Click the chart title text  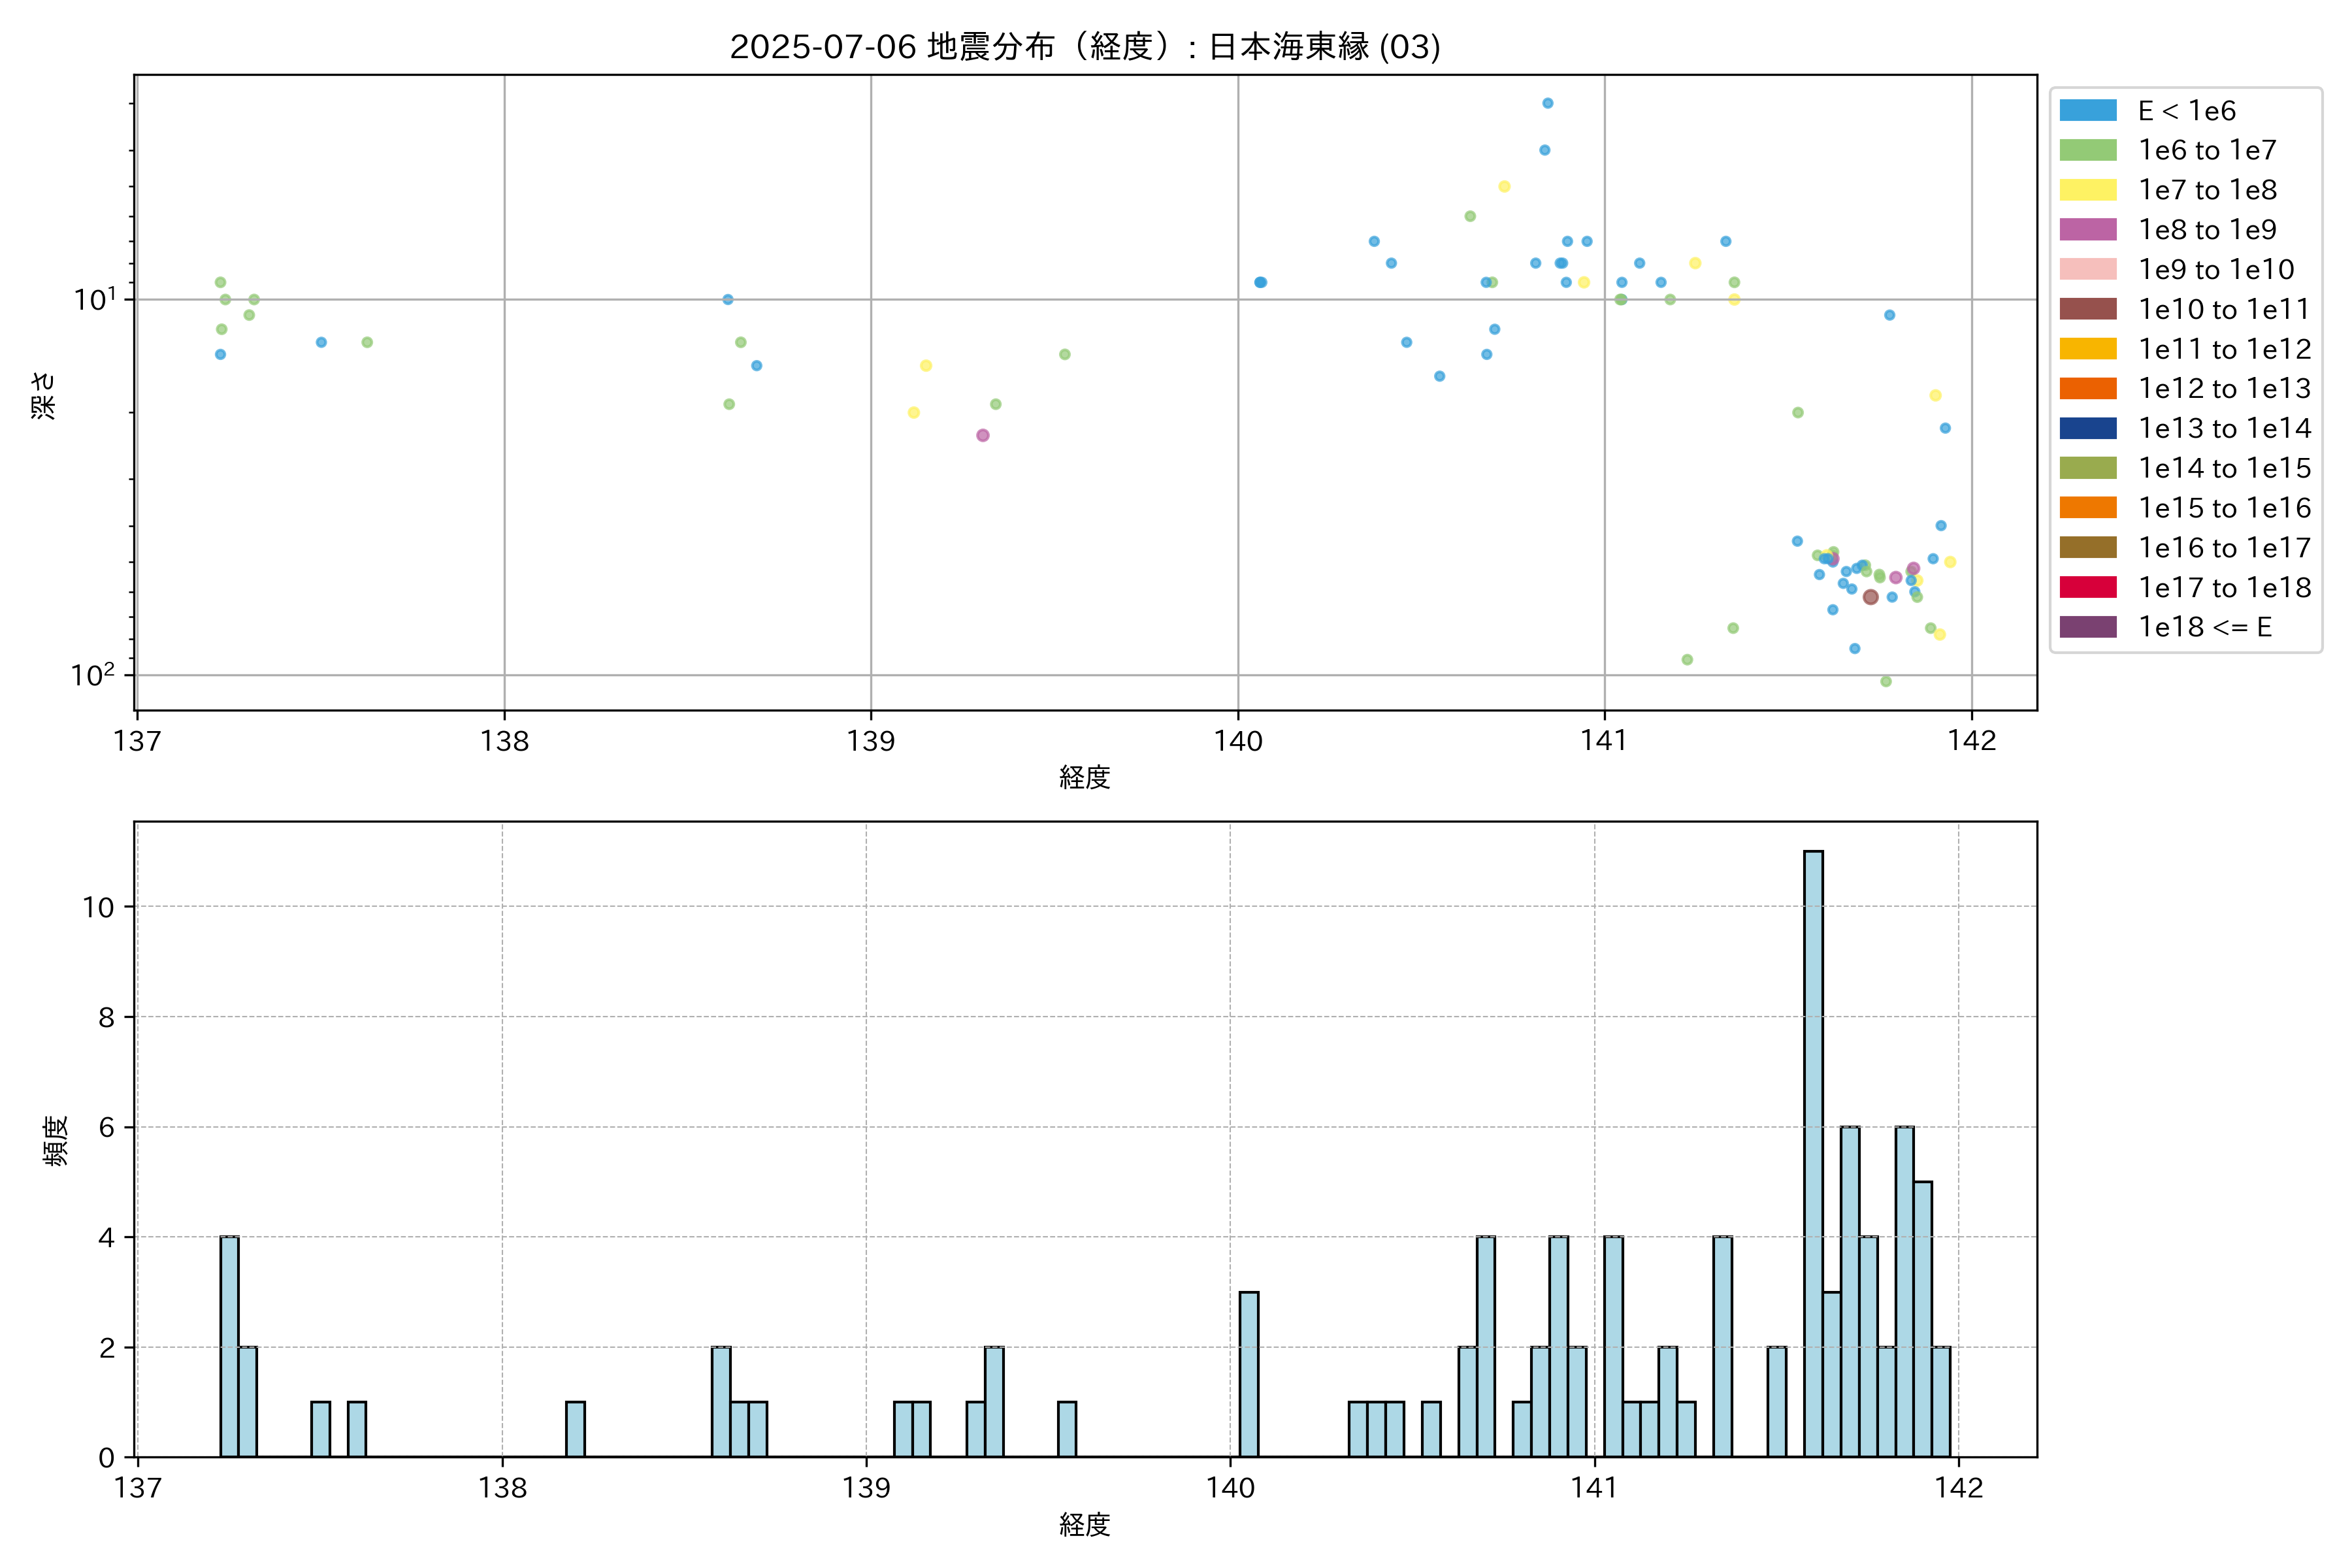point(1085,47)
